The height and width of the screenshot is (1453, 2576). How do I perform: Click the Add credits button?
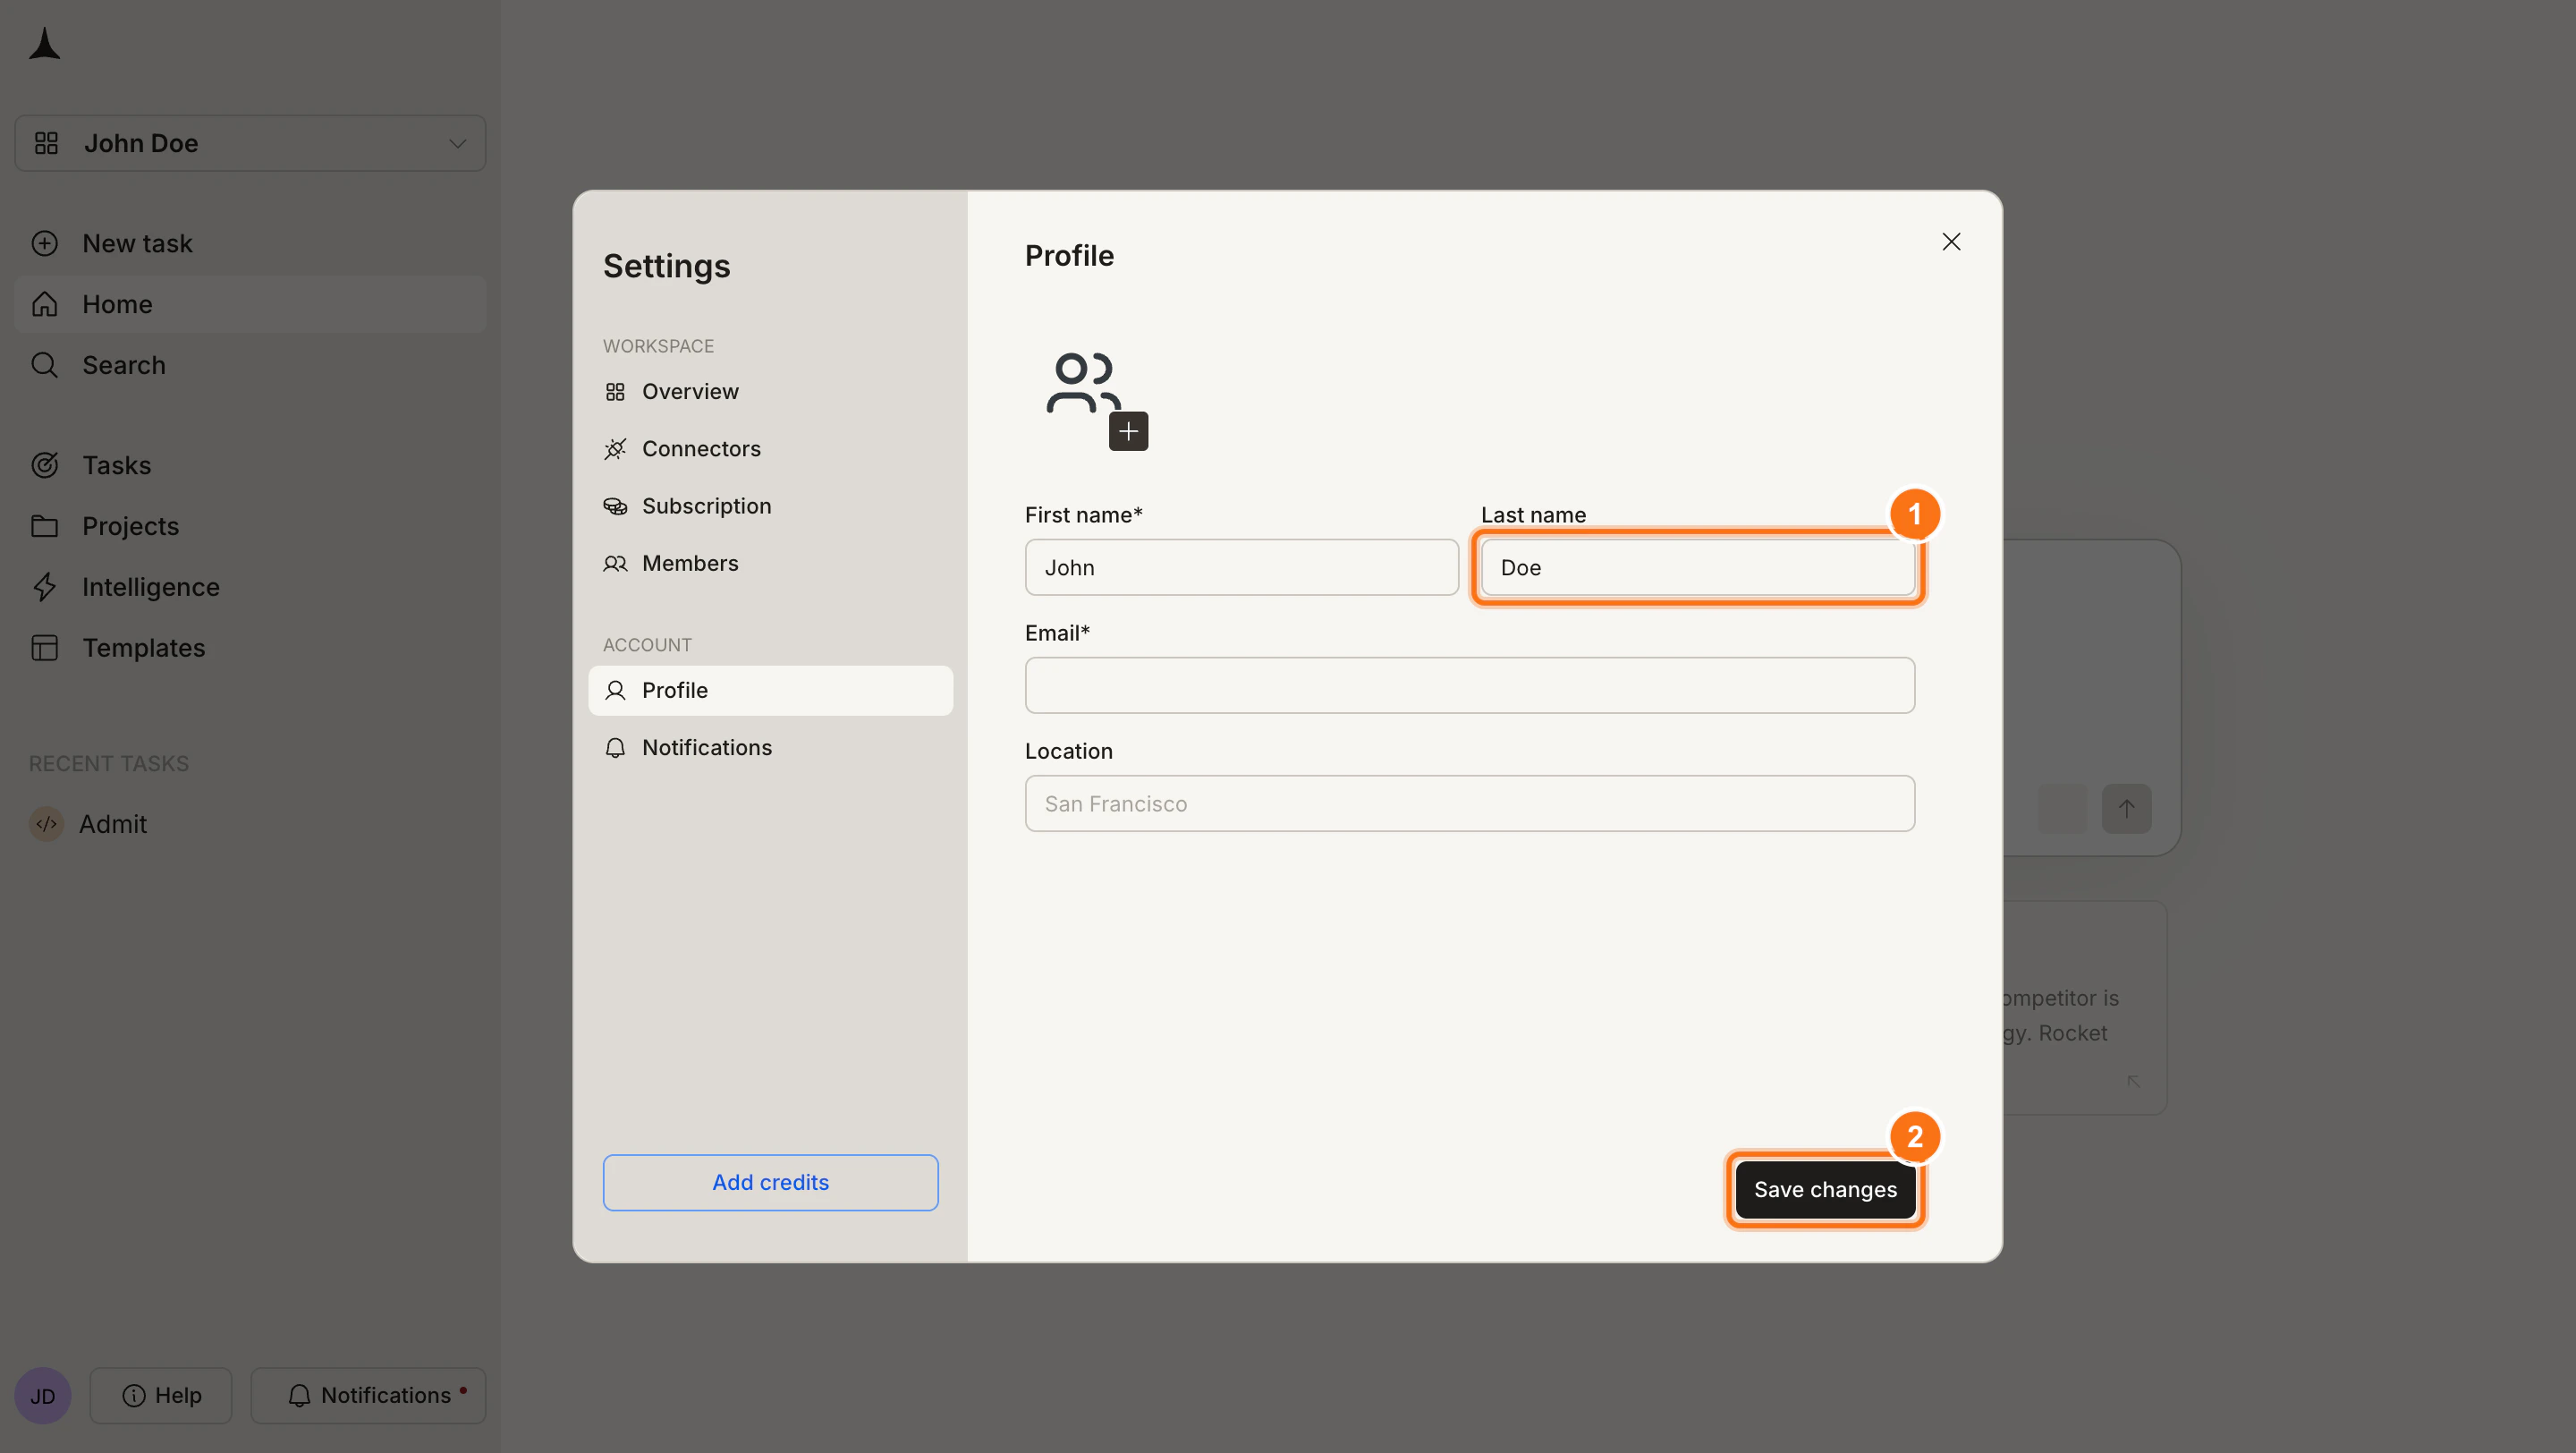tap(770, 1182)
